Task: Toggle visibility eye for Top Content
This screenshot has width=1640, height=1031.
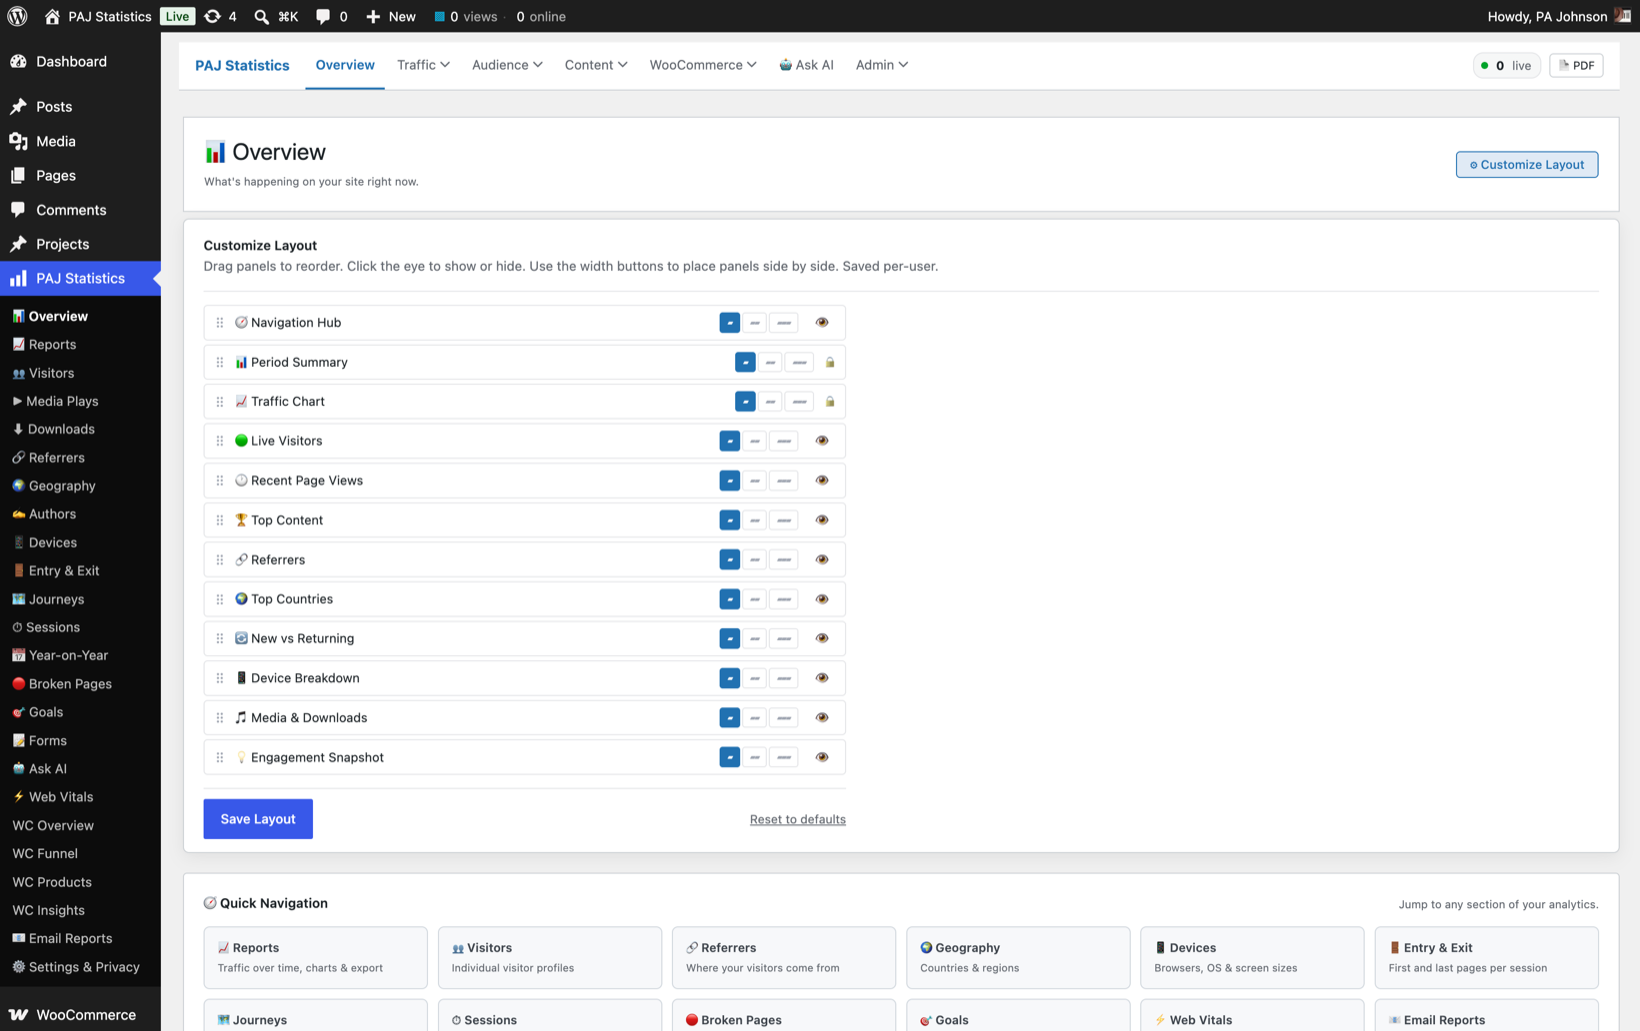Action: click(x=822, y=520)
